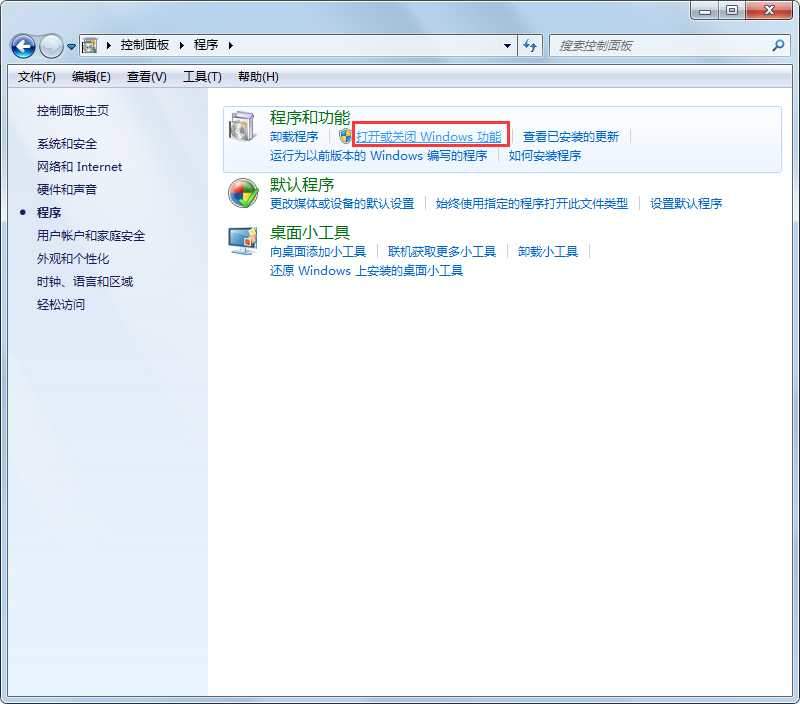800x704 pixels.
Task: Click the Control Panel icon in breadcrumb bar
Action: (91, 45)
